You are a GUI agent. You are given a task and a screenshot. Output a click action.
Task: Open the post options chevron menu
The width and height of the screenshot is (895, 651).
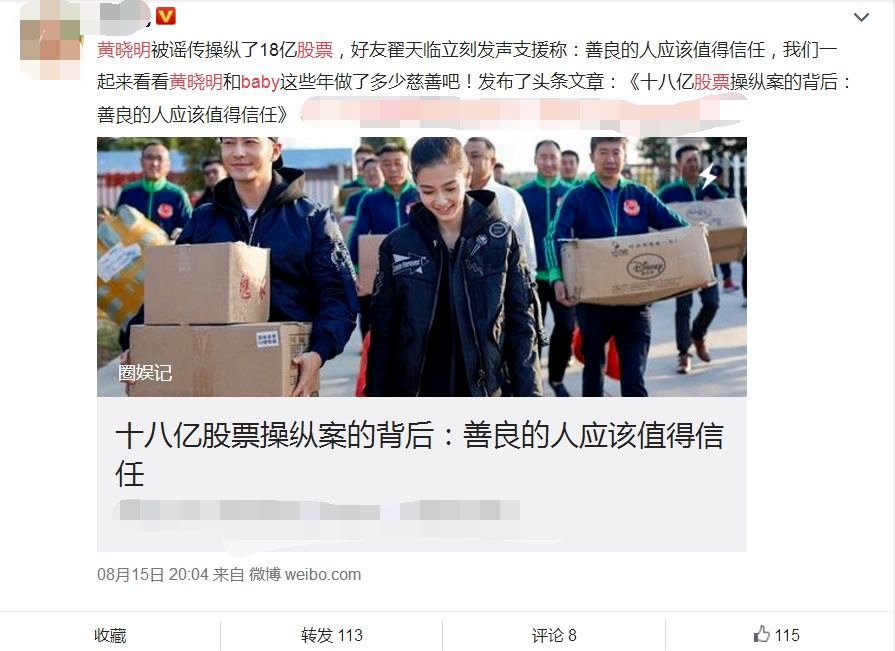point(861,17)
